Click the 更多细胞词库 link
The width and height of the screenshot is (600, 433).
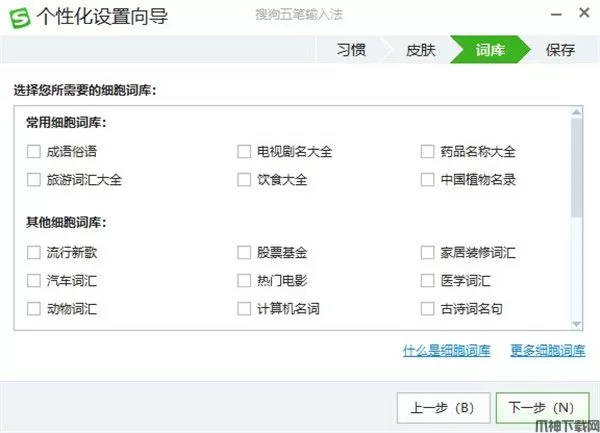click(547, 350)
